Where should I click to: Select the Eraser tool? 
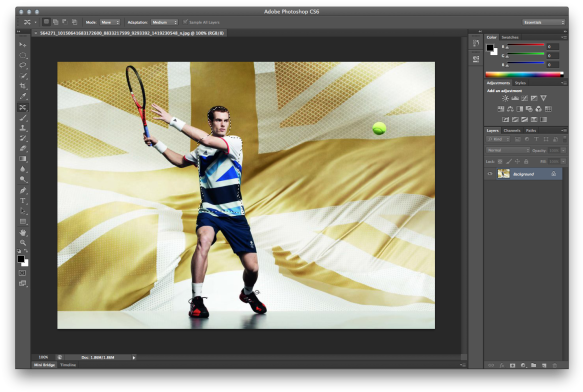23,148
